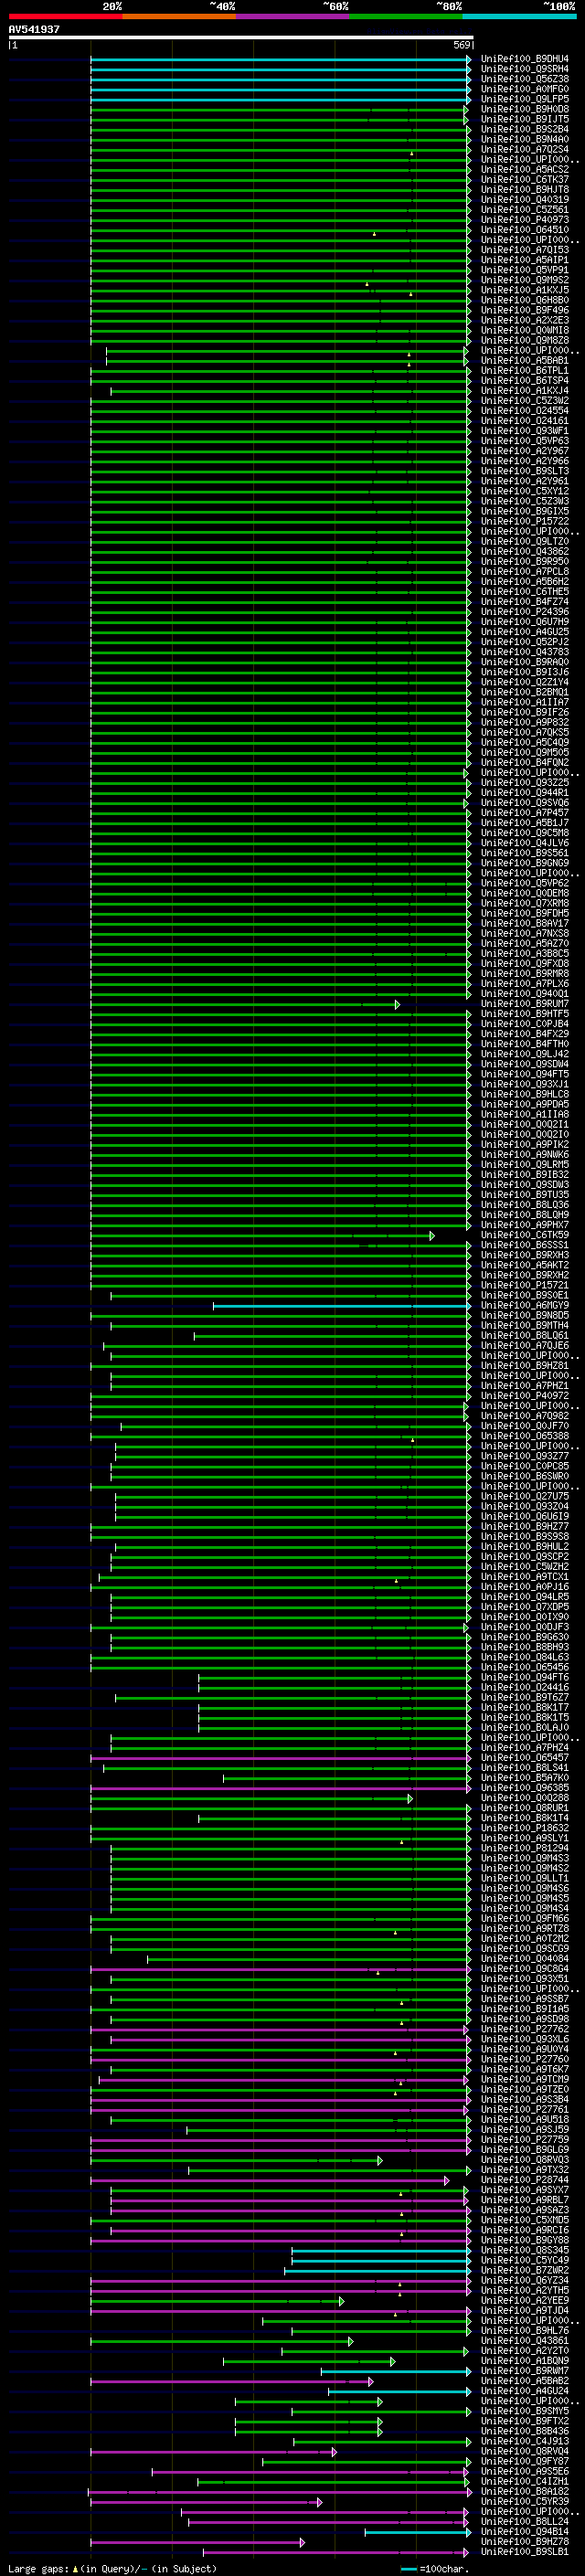Open hit UniRef100_A1KXJ5
Image resolution: width=585 pixels, height=2576 pixels.
pyautogui.click(x=524, y=291)
